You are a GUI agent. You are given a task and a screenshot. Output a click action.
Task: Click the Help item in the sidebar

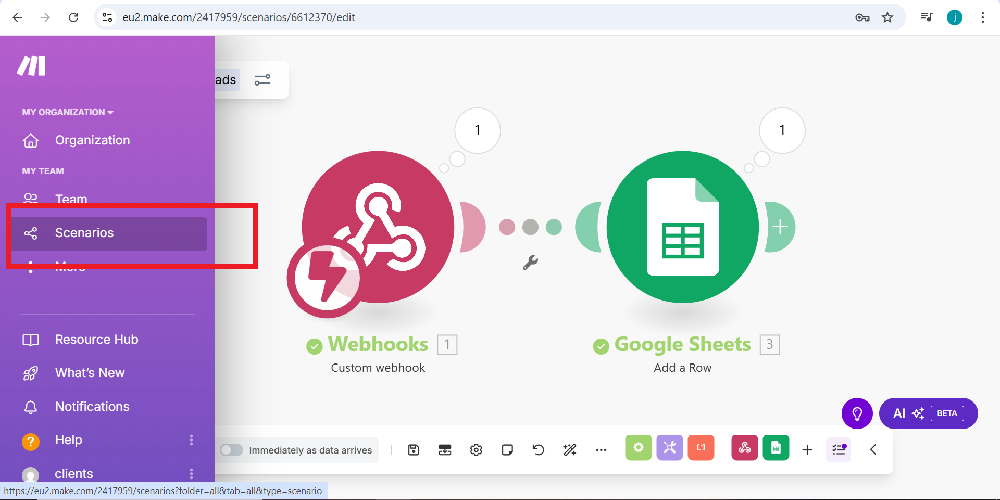coord(68,440)
